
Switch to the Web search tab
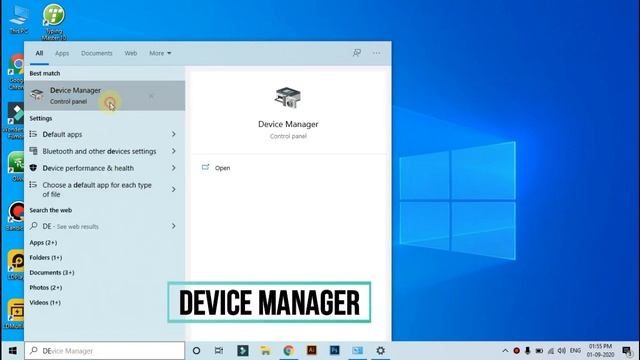(x=131, y=53)
